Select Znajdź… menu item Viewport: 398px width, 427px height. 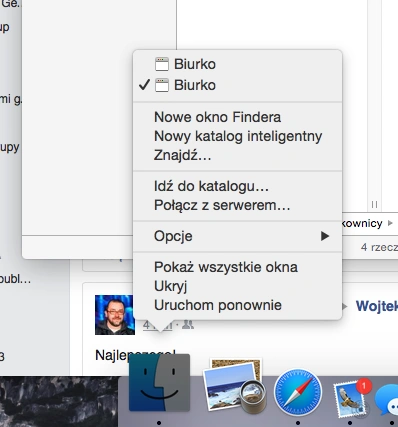coord(237,155)
